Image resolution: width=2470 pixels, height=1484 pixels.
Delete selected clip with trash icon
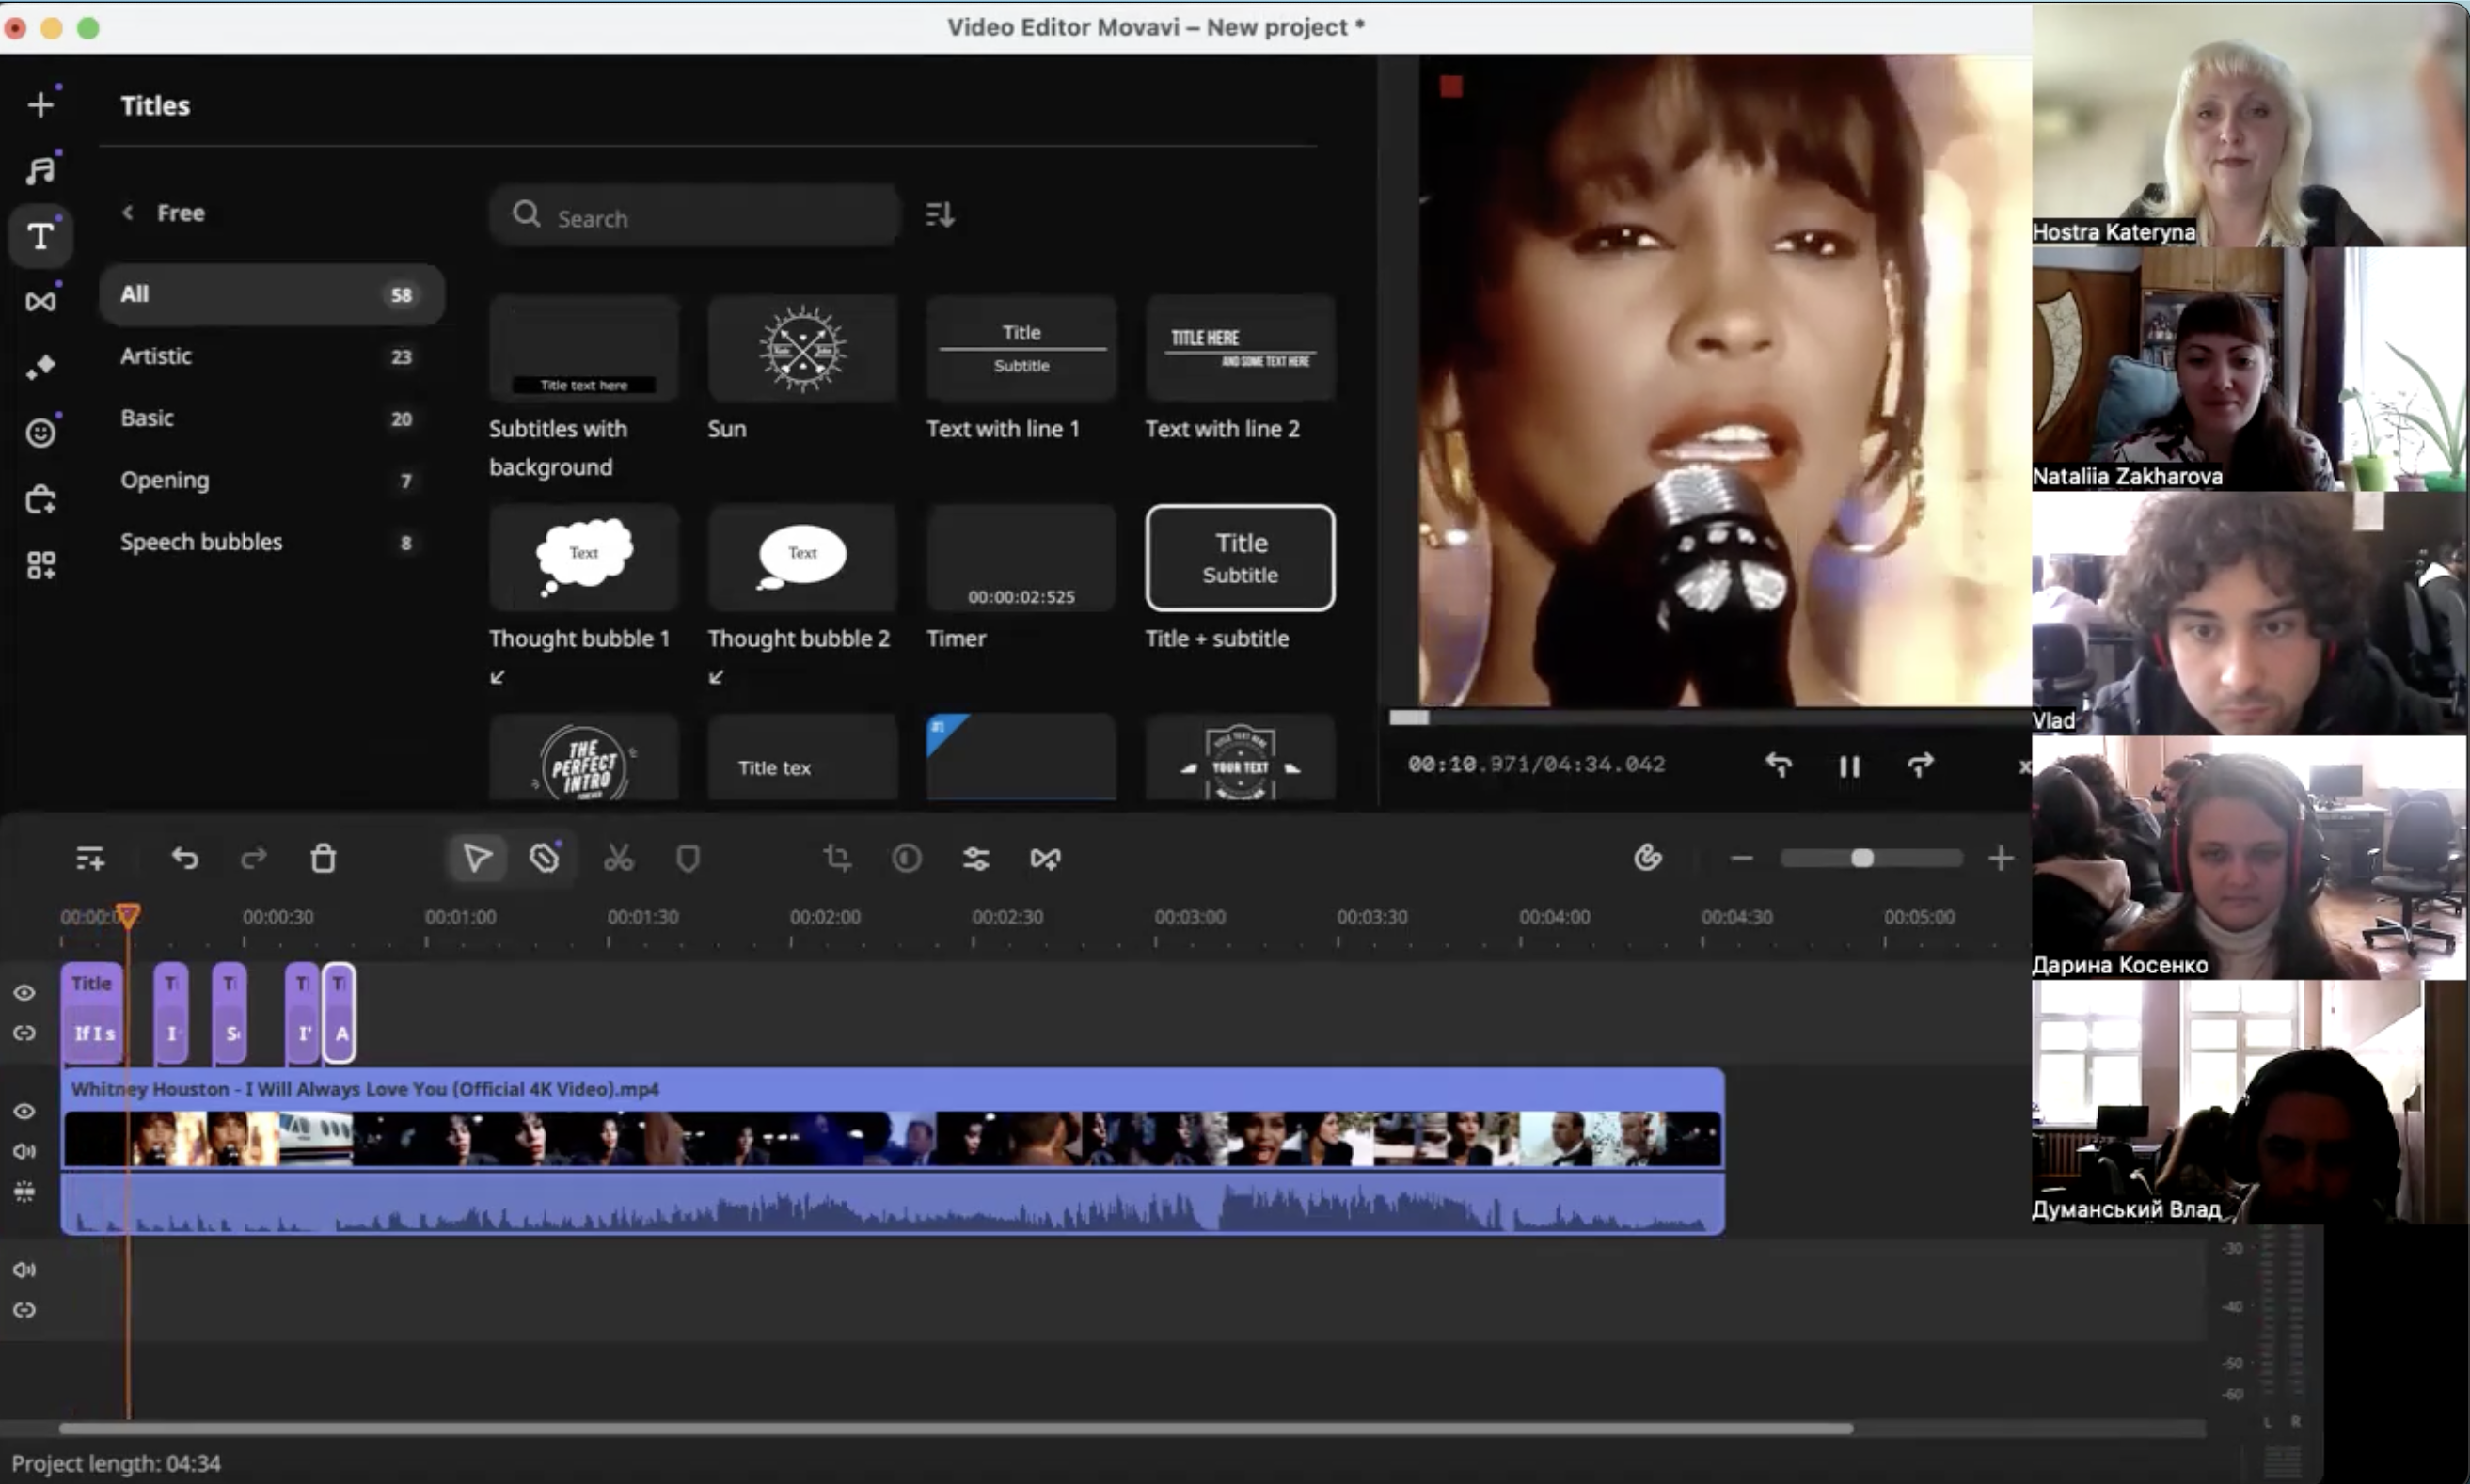tap(323, 858)
